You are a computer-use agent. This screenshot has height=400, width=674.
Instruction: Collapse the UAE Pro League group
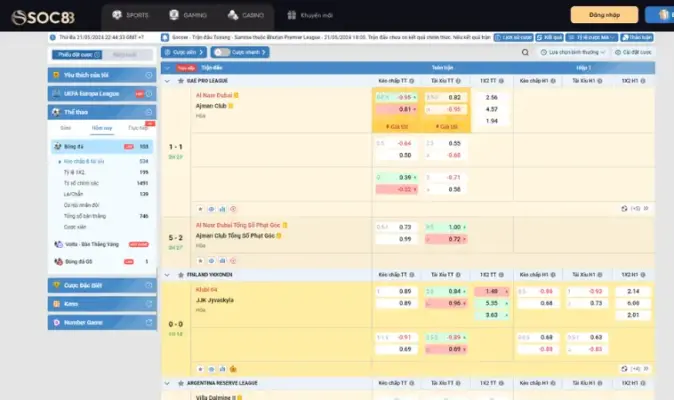[x=168, y=79]
